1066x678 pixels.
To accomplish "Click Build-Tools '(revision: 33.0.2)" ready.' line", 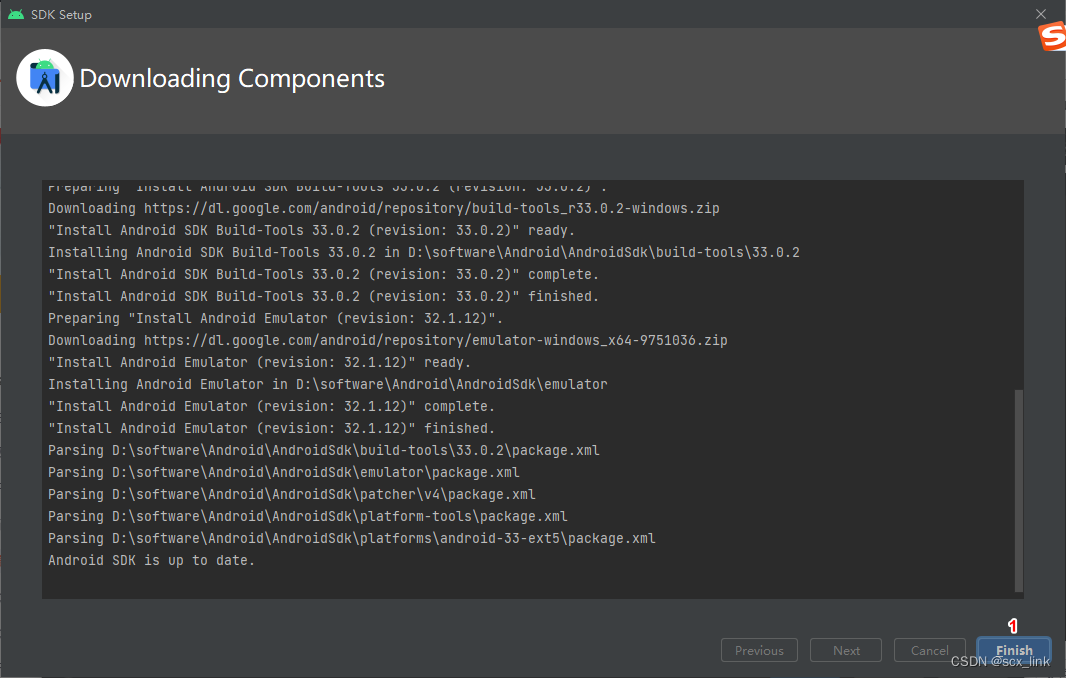I will click(311, 231).
